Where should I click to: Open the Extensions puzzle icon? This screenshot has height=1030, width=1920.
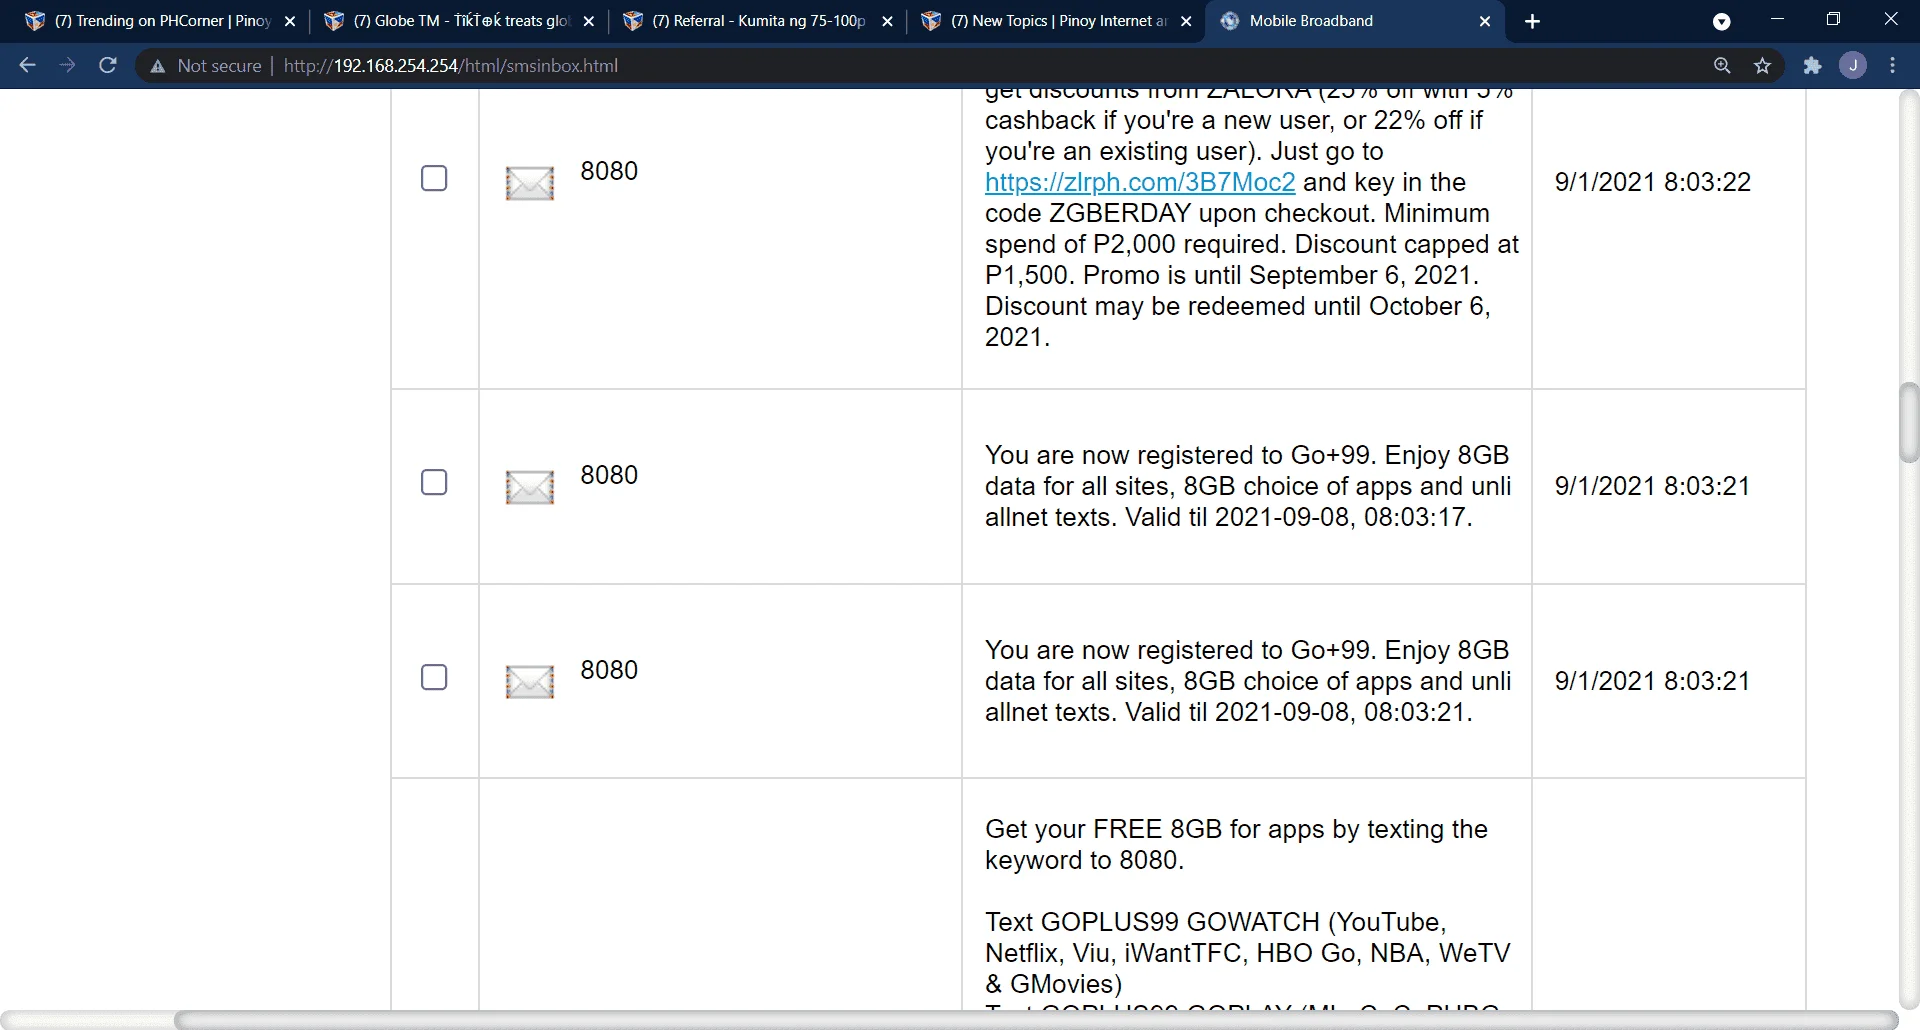tap(1812, 65)
